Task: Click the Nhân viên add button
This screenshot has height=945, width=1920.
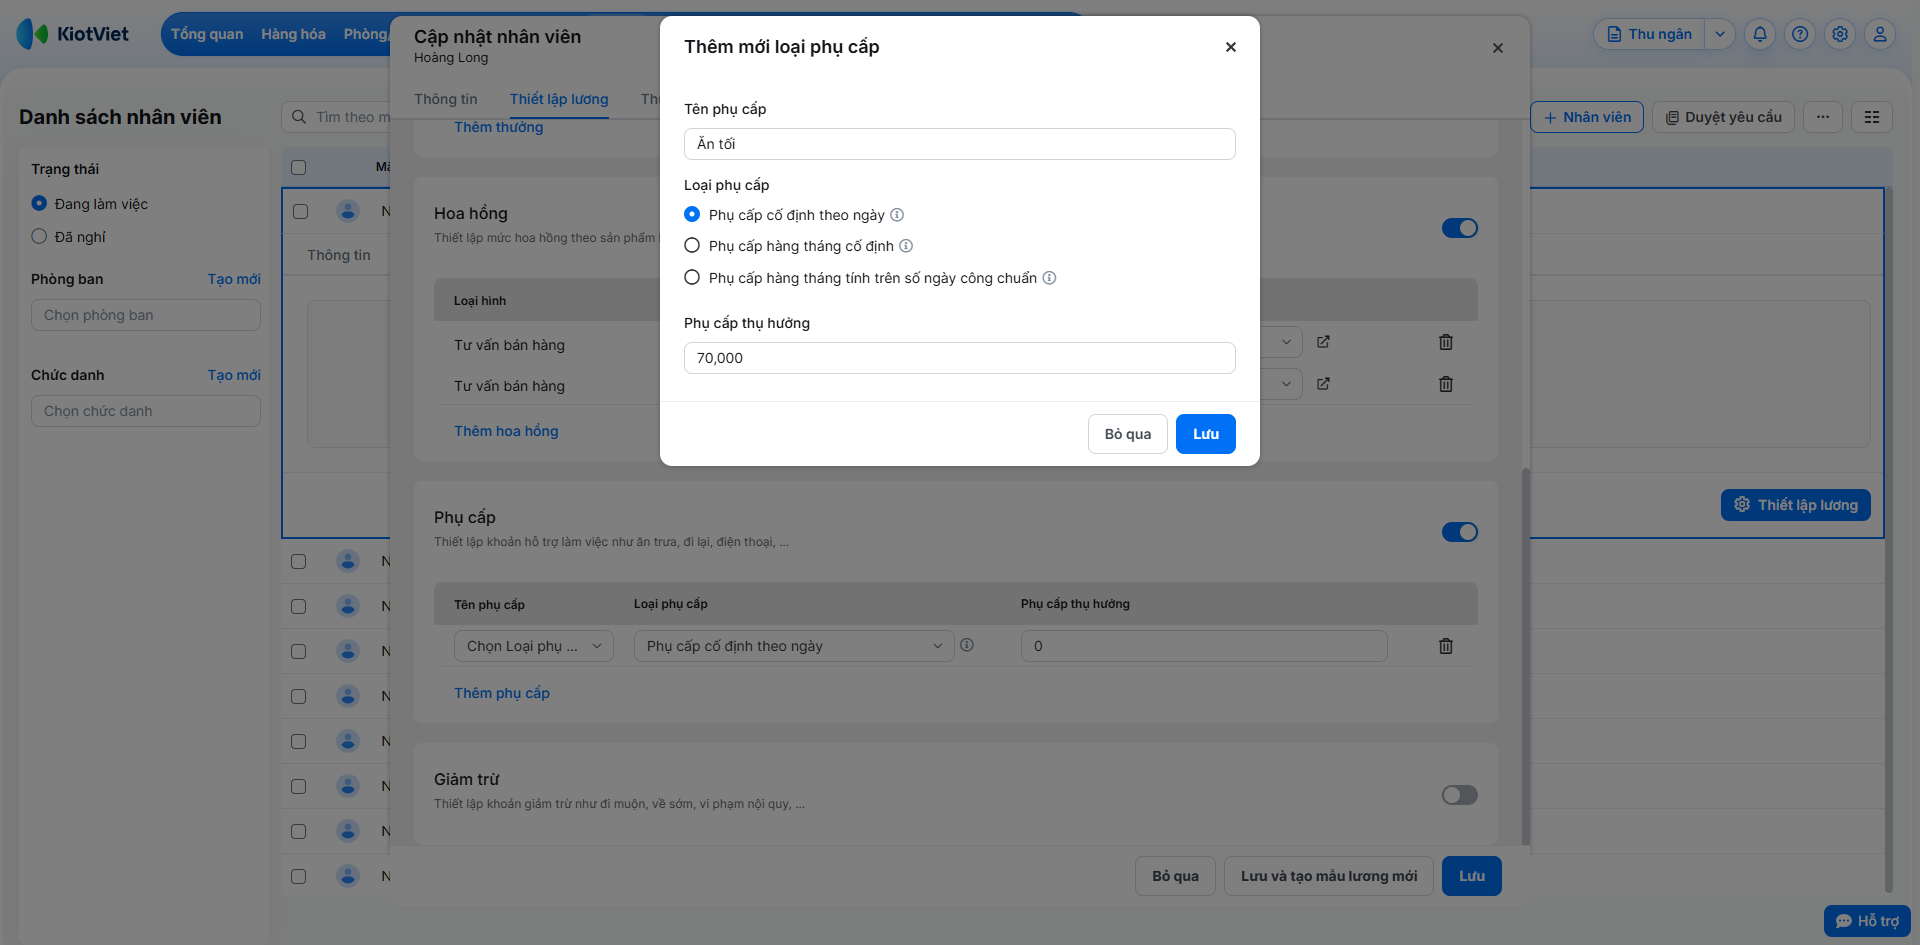Action: click(x=1587, y=117)
